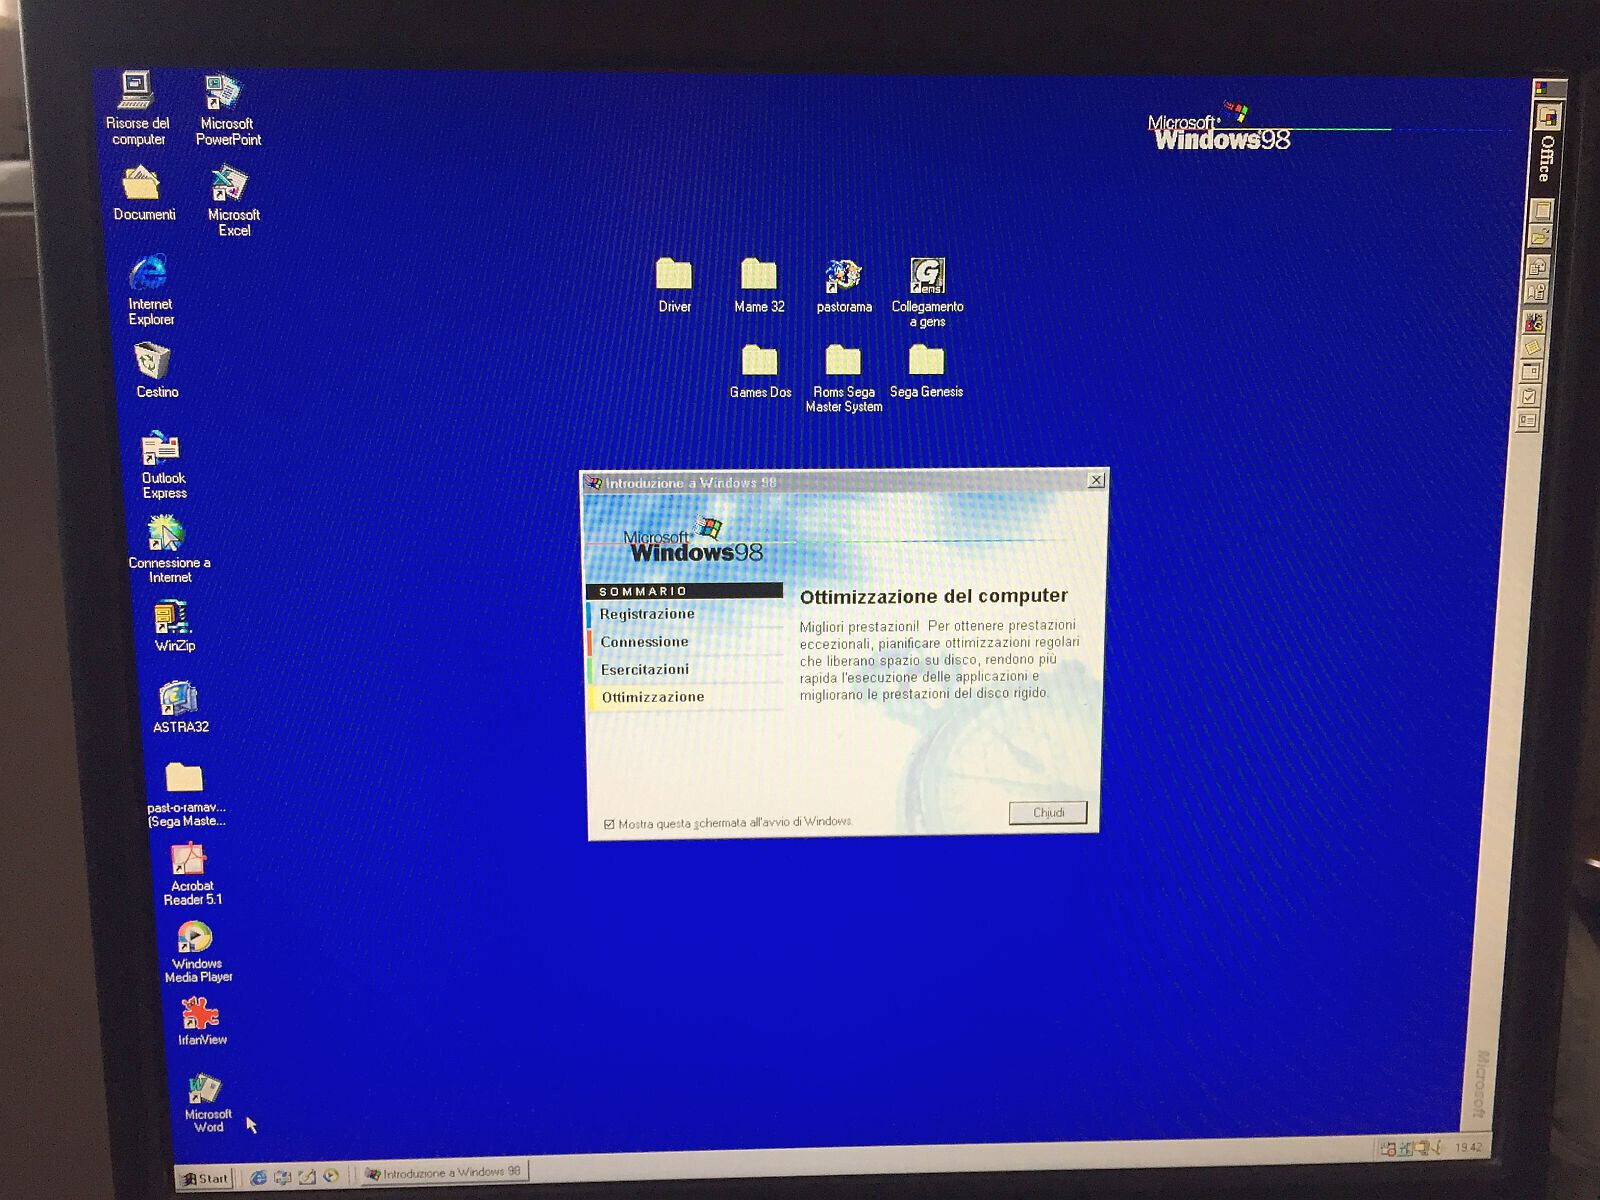Select the Microsoft PowerPoint shortcut
Image resolution: width=1600 pixels, height=1200 pixels.
224,94
